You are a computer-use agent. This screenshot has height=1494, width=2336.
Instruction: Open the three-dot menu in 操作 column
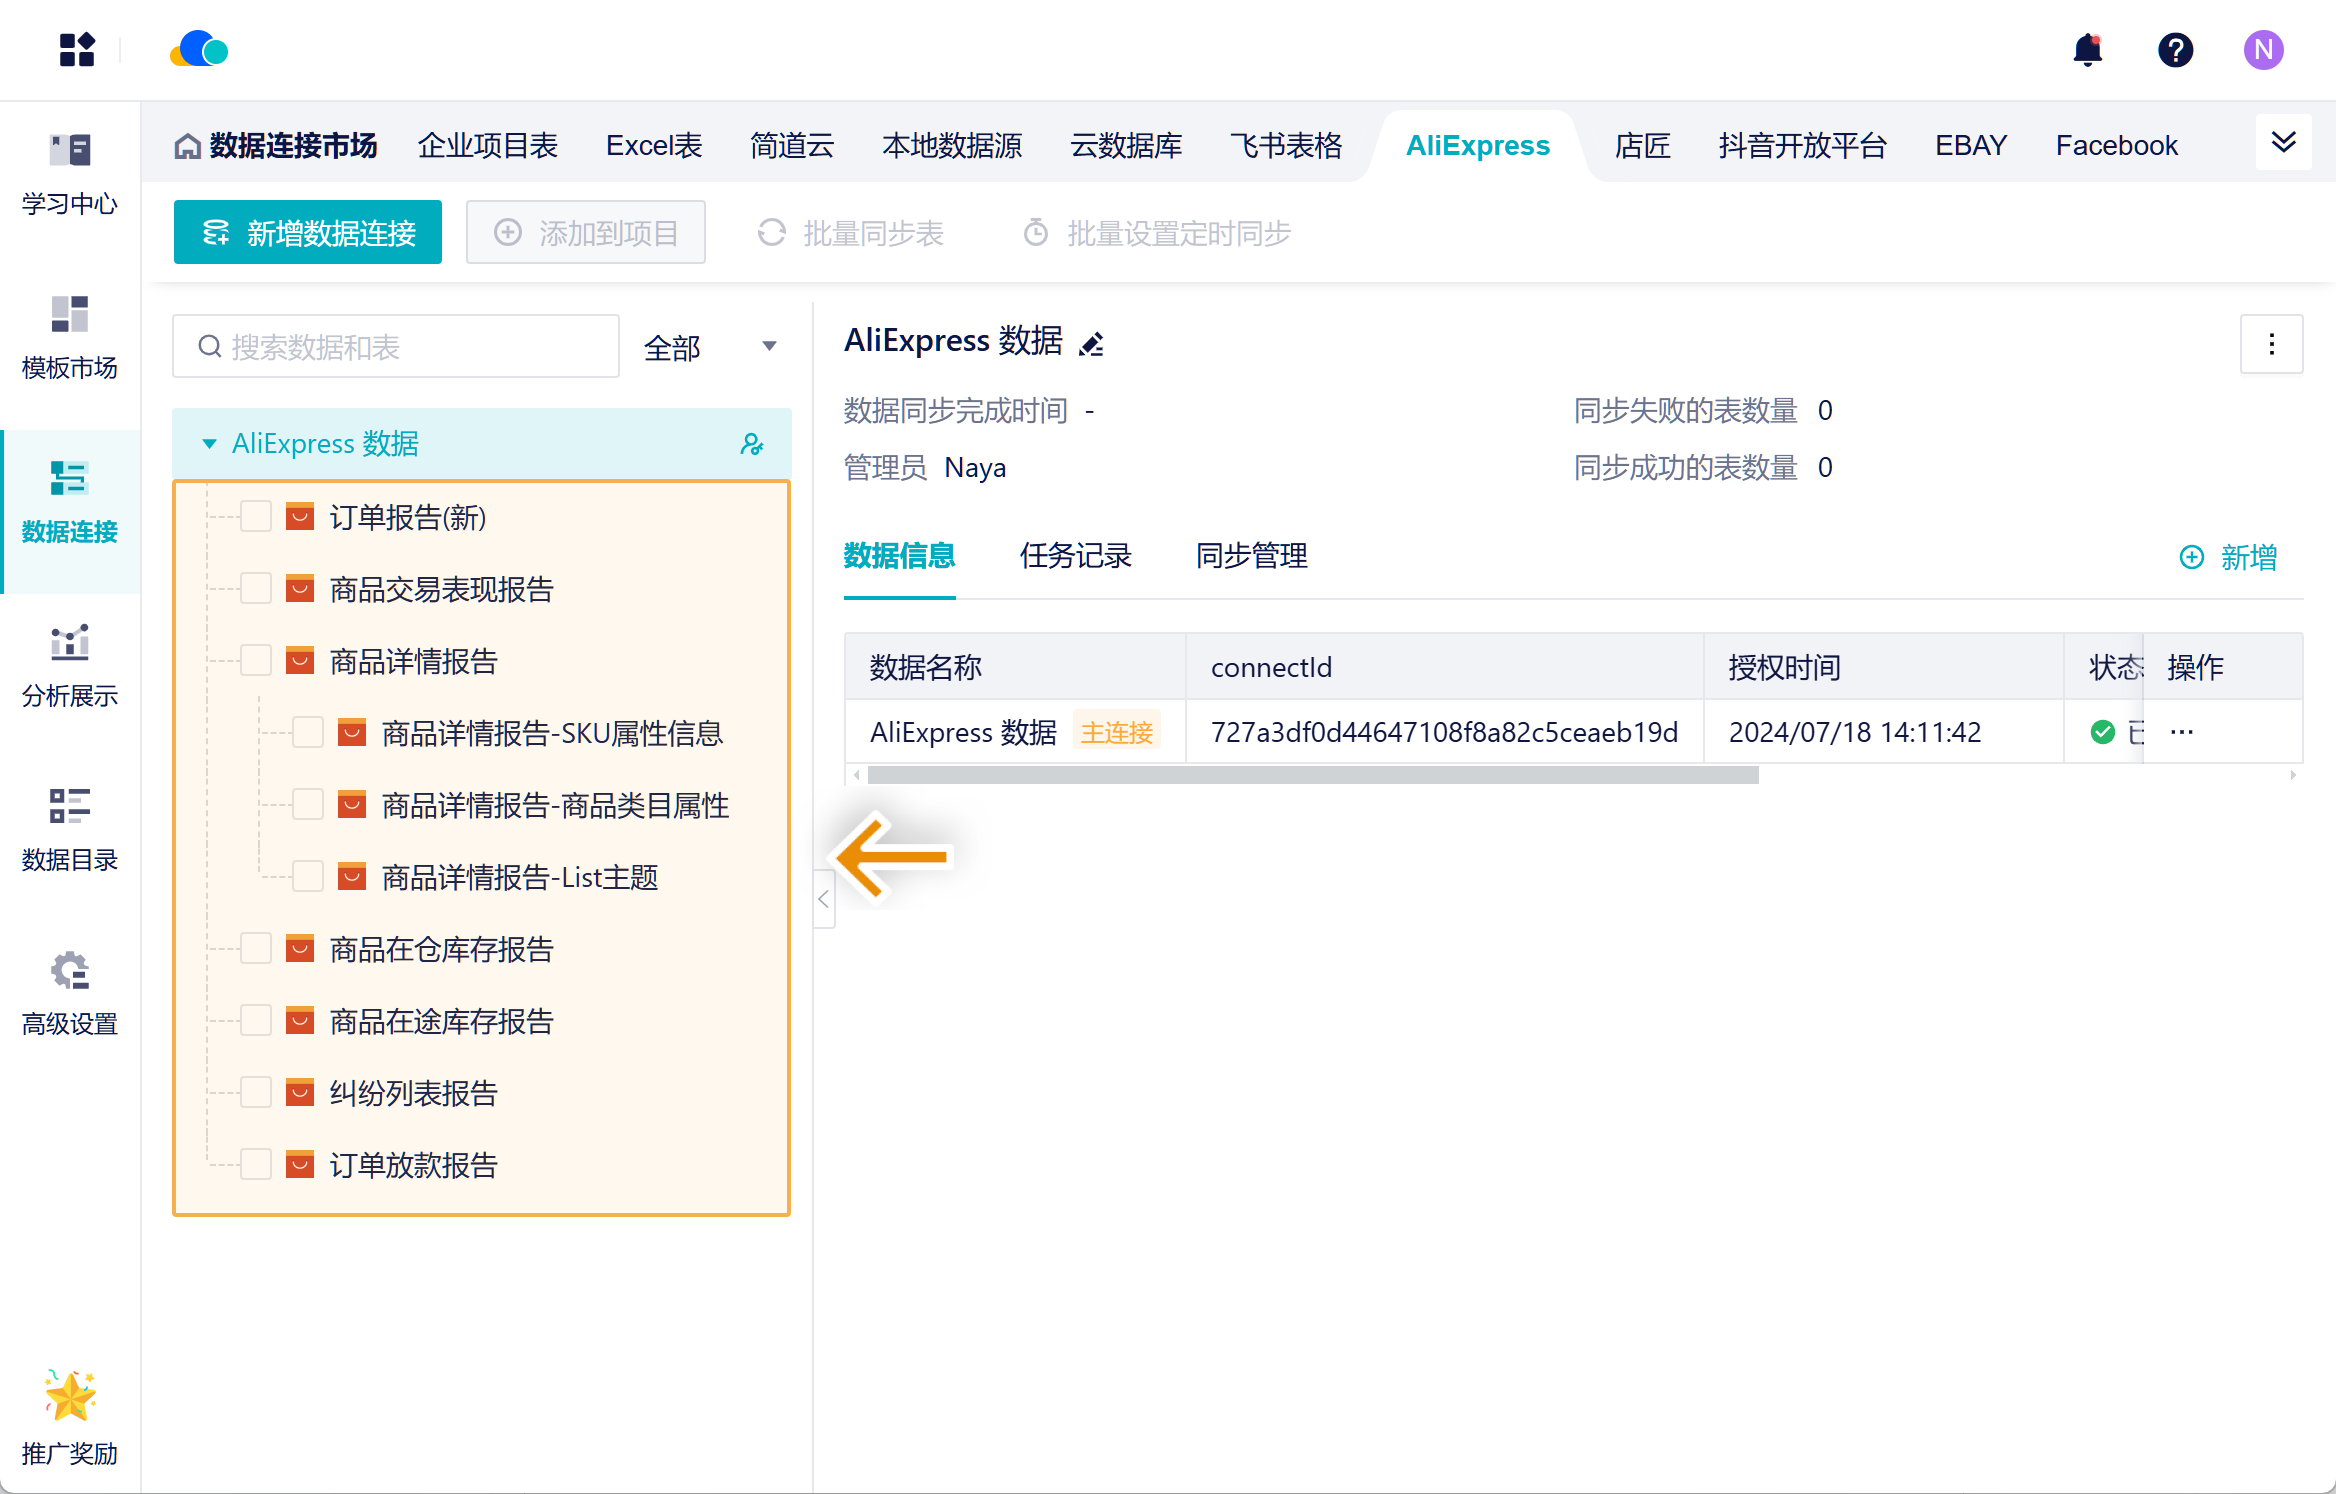pyautogui.click(x=2182, y=732)
